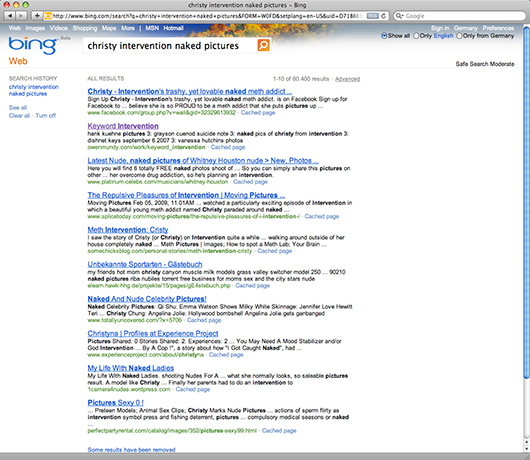Image resolution: width=530 pixels, height=460 pixels.
Task: Click Sign in at top right
Action: (x=440, y=28)
